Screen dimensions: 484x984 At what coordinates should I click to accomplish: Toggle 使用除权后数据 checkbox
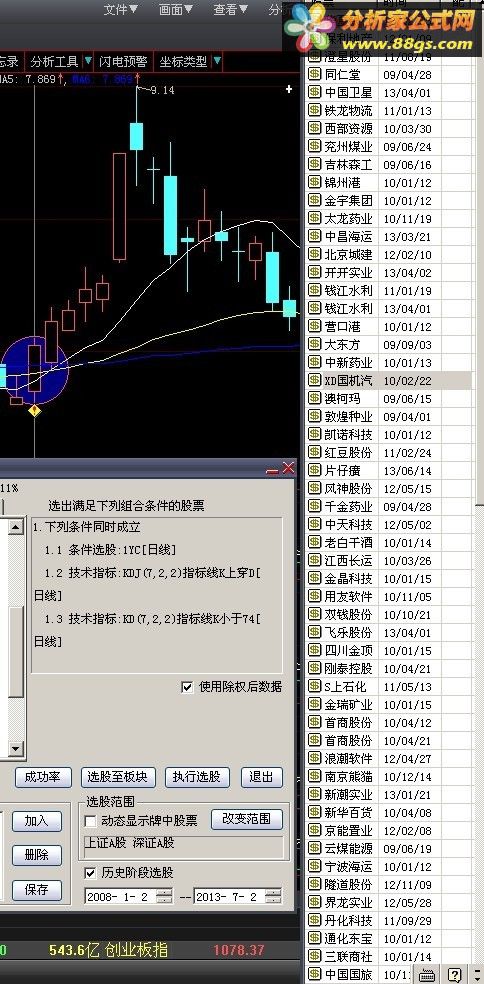point(187,687)
